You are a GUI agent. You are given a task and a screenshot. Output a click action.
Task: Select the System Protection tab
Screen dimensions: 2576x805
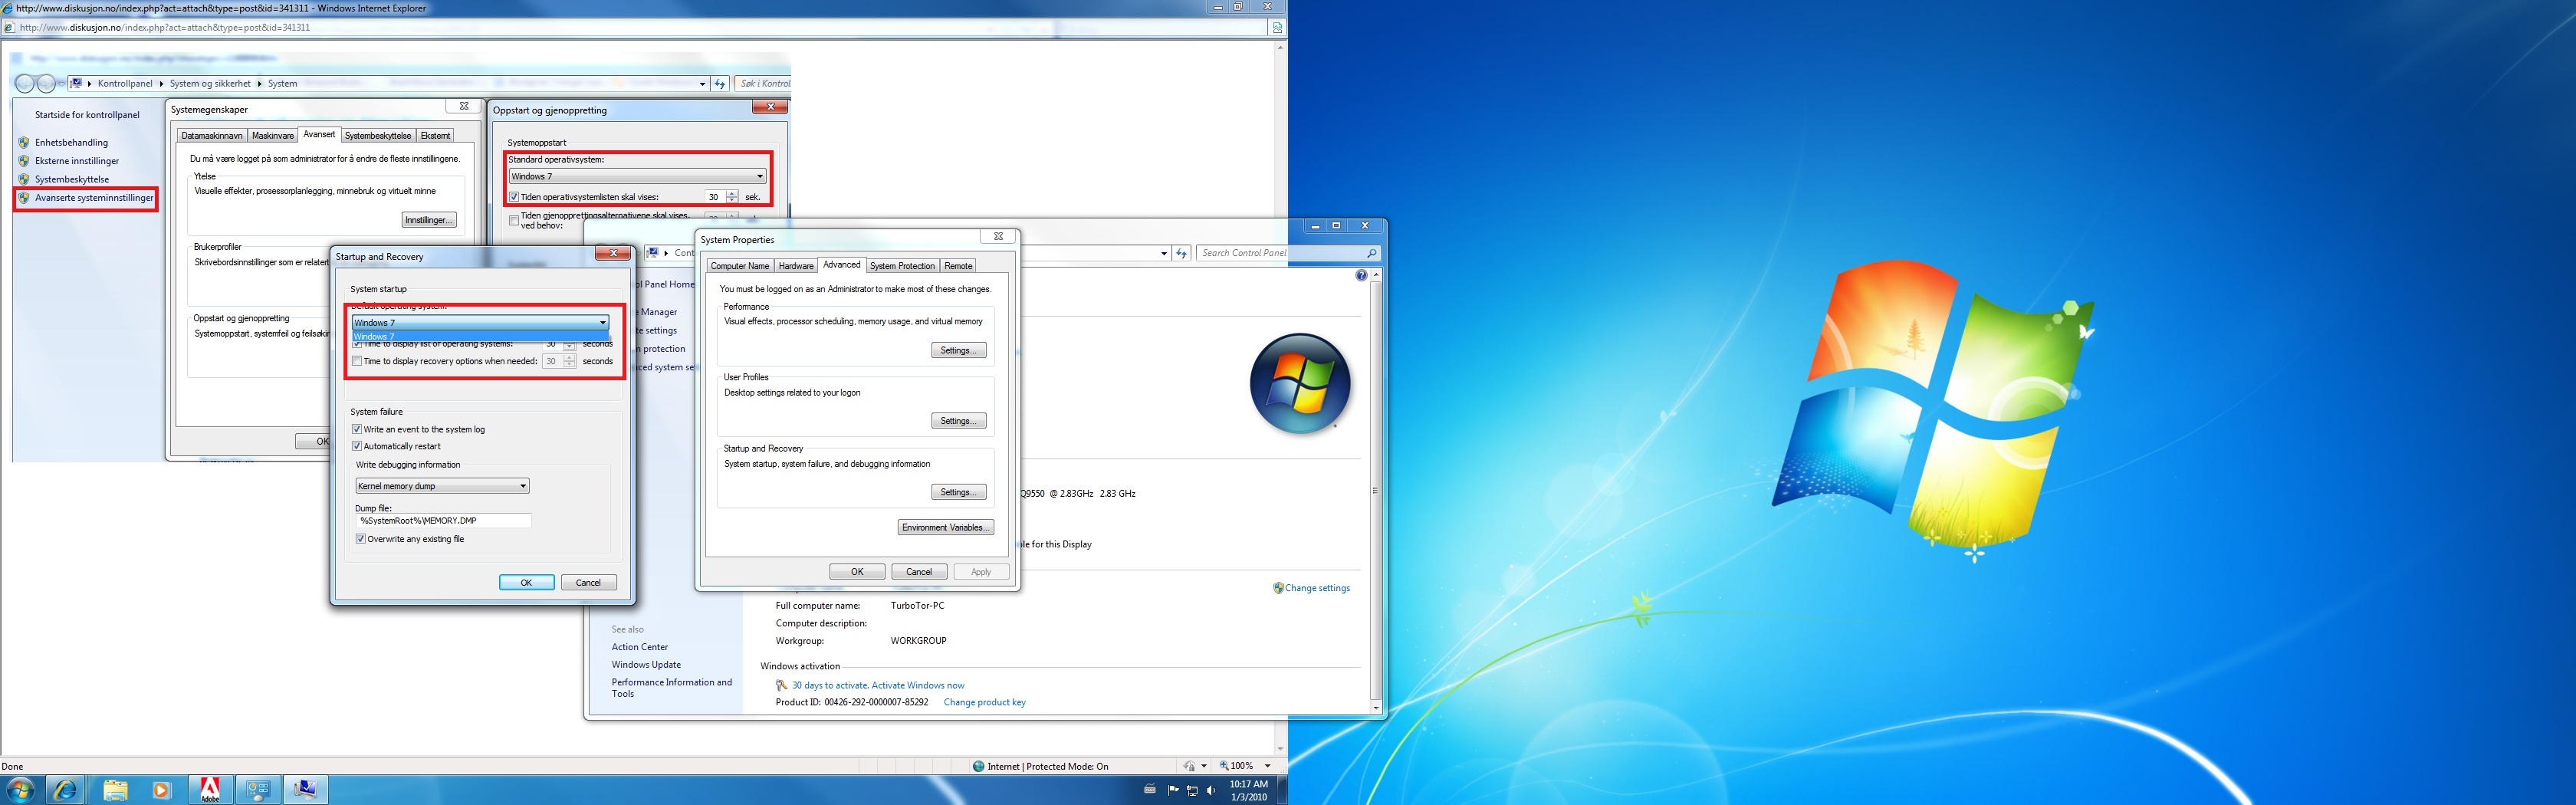(x=902, y=266)
